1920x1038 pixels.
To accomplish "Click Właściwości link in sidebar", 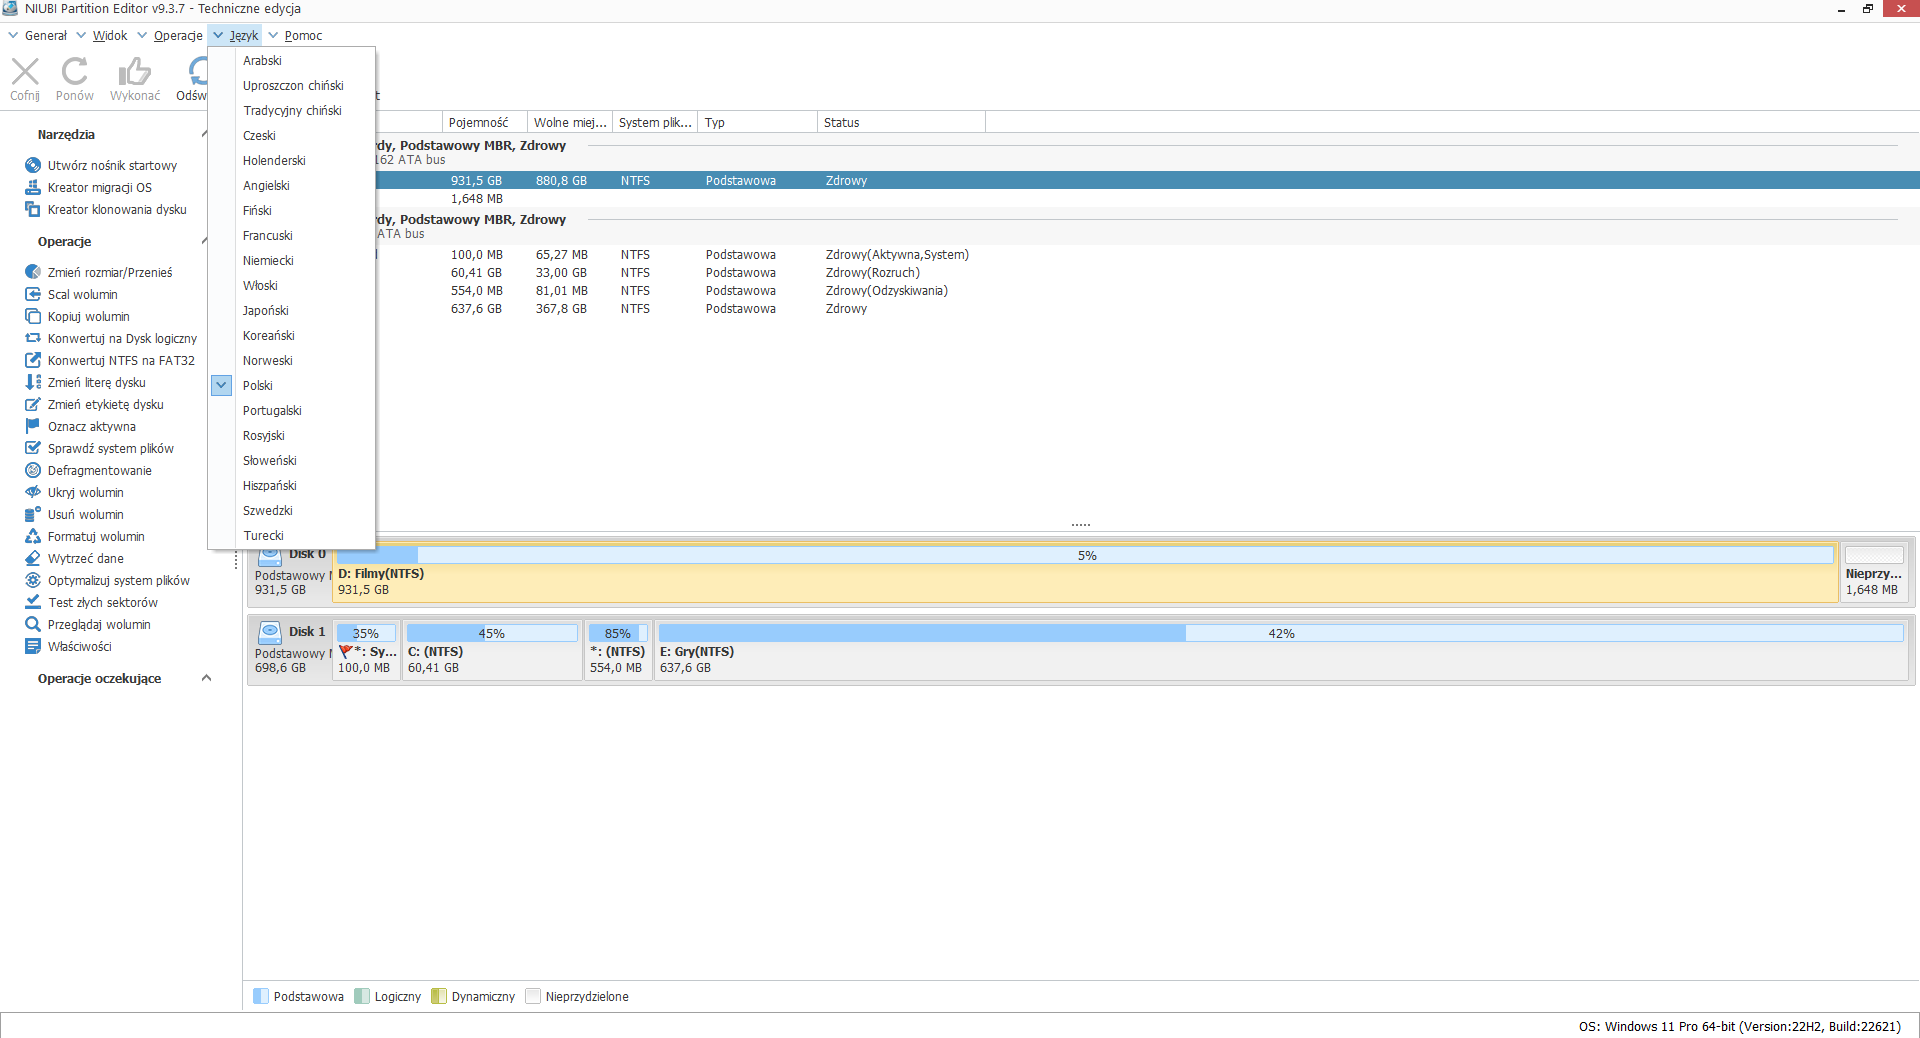I will 80,646.
